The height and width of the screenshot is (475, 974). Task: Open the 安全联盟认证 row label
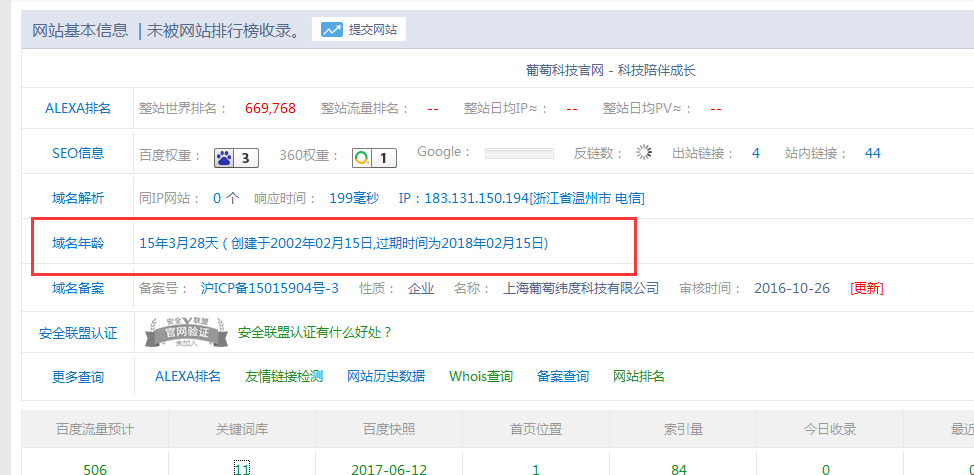[x=78, y=333]
